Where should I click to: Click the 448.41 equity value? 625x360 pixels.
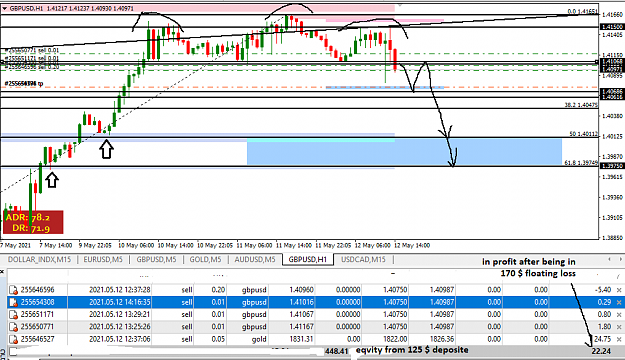tap(337, 351)
